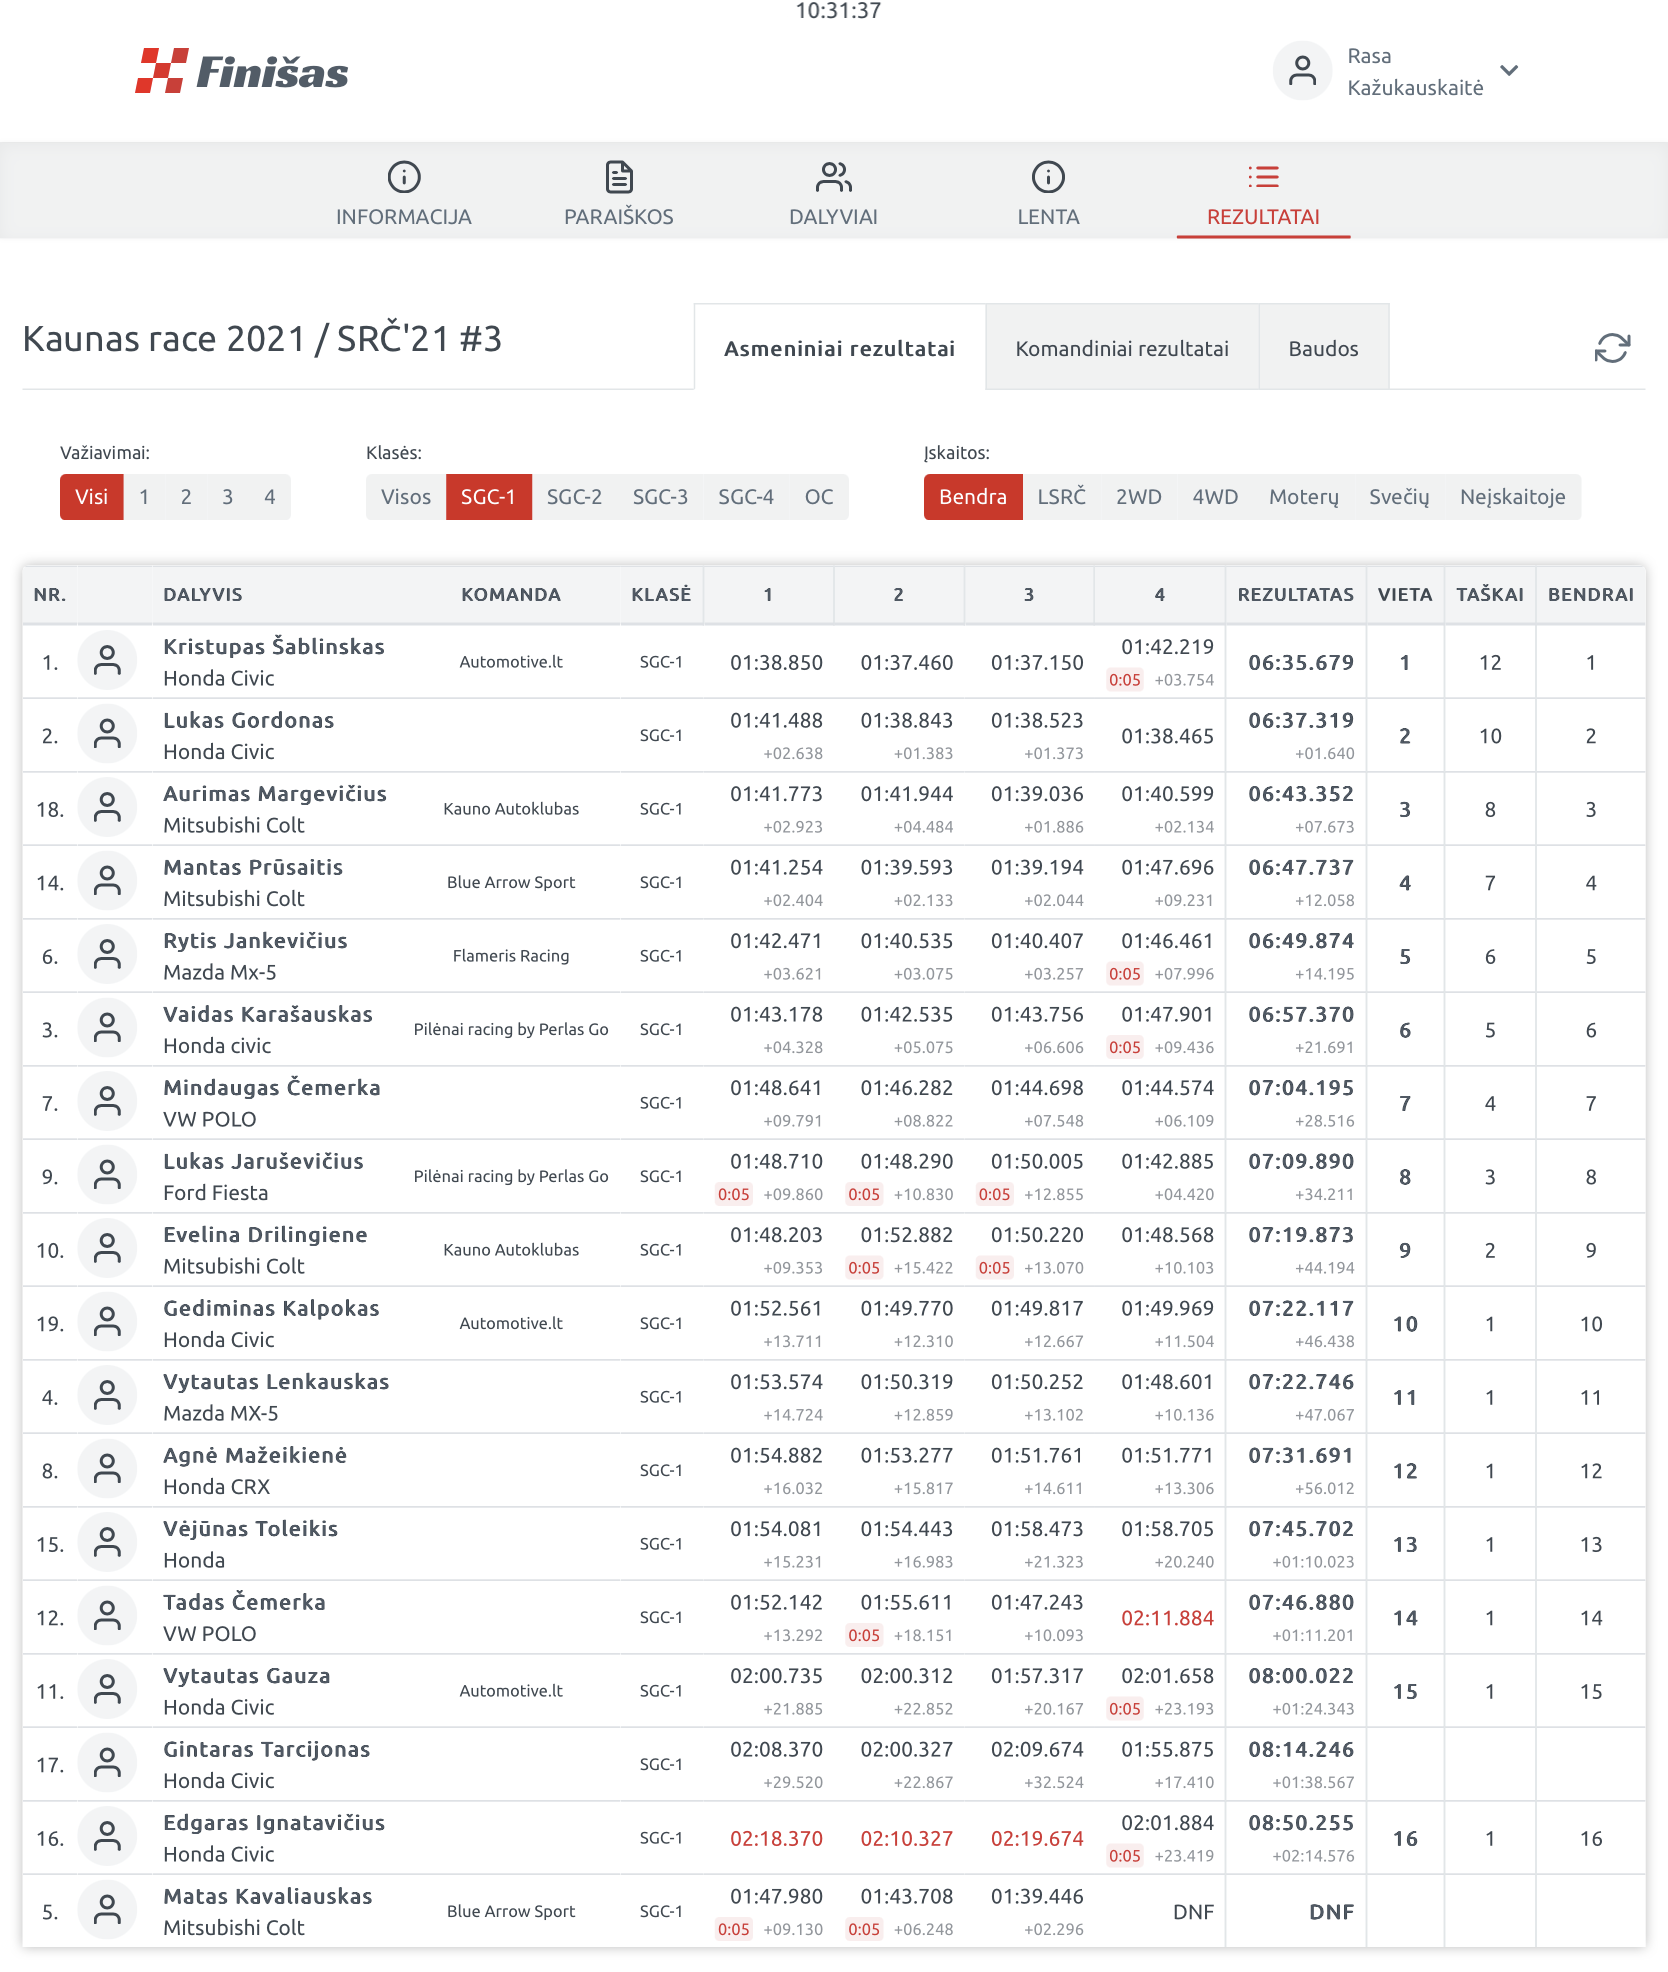This screenshot has width=1668, height=1972.
Task: Select the Bendra standings filter
Action: [x=973, y=497]
